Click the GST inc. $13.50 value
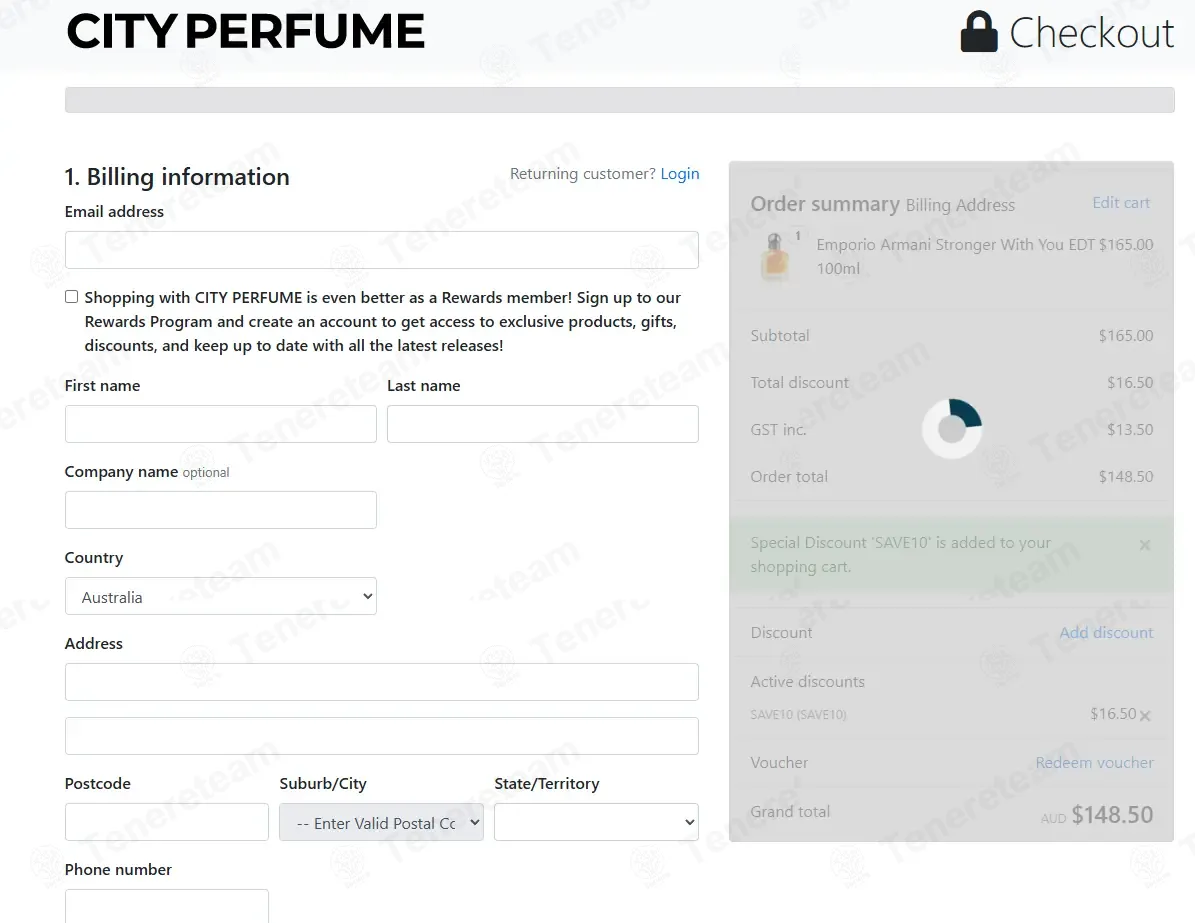This screenshot has height=923, width=1195. (x=1130, y=429)
